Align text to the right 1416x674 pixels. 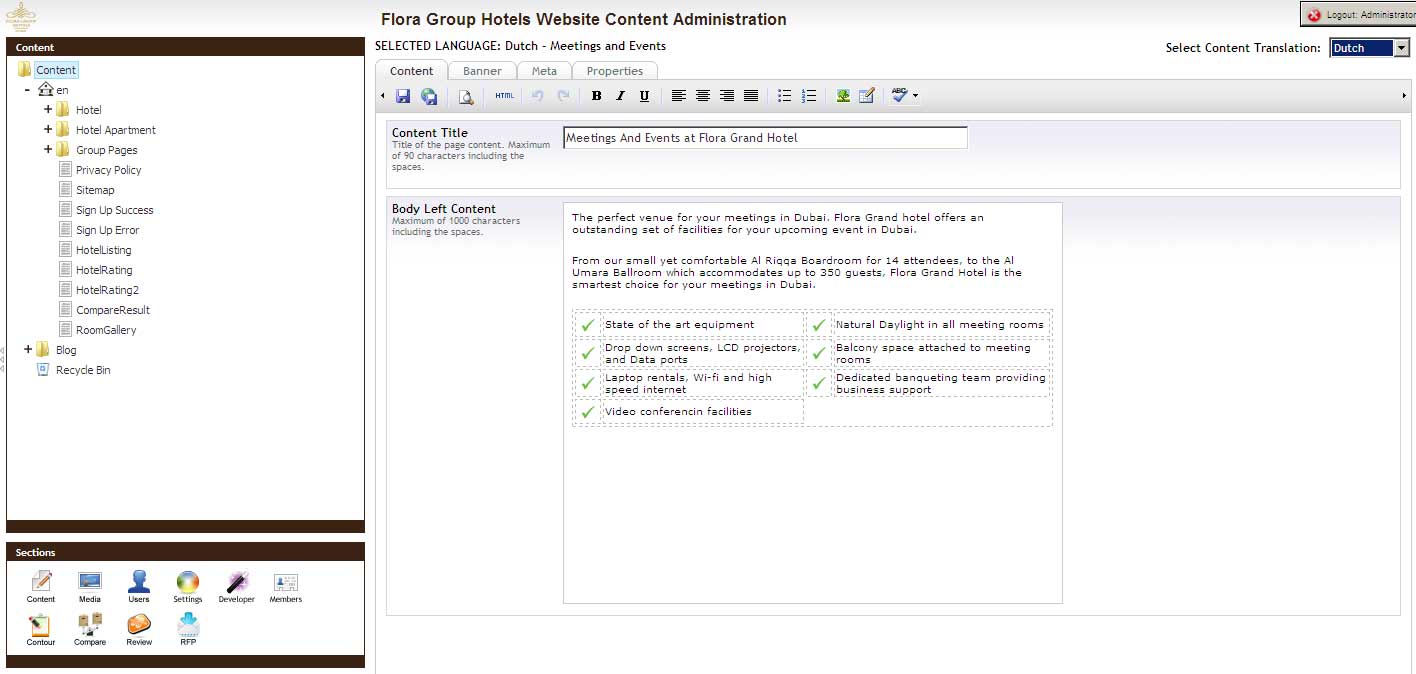coord(727,96)
